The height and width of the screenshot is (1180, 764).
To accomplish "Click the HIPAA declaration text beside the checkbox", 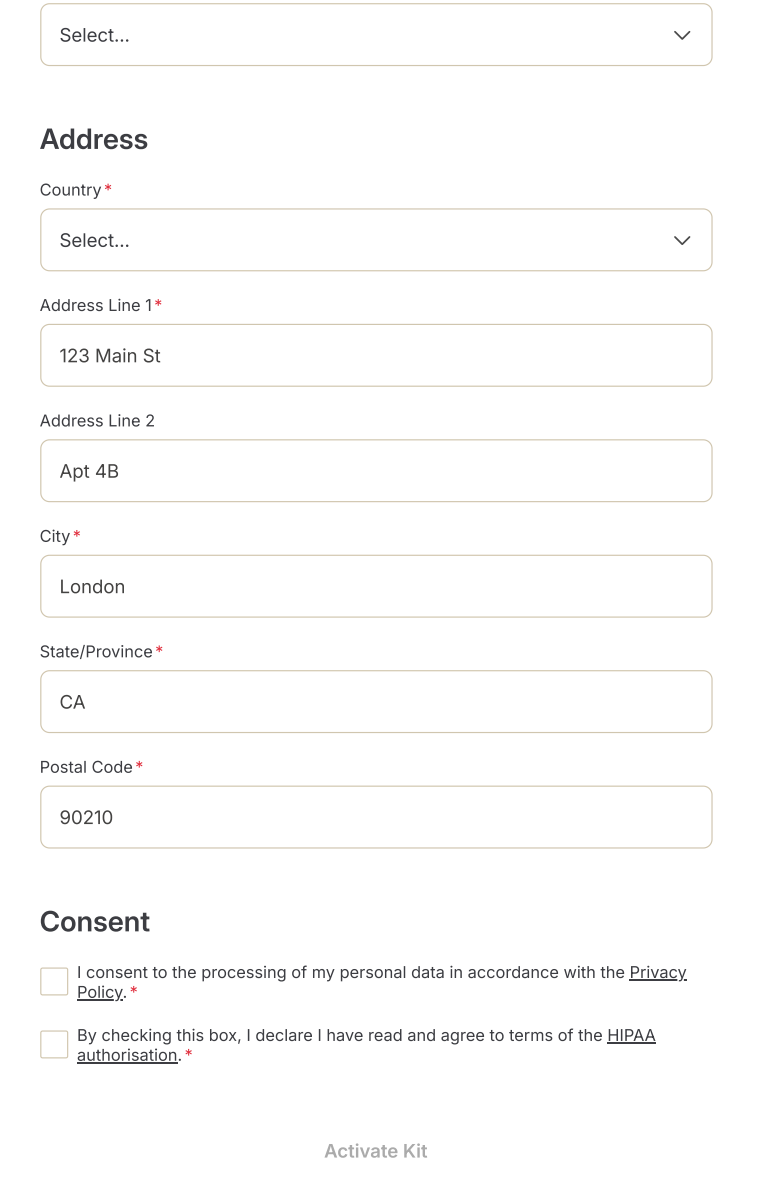I will click(340, 1035).
